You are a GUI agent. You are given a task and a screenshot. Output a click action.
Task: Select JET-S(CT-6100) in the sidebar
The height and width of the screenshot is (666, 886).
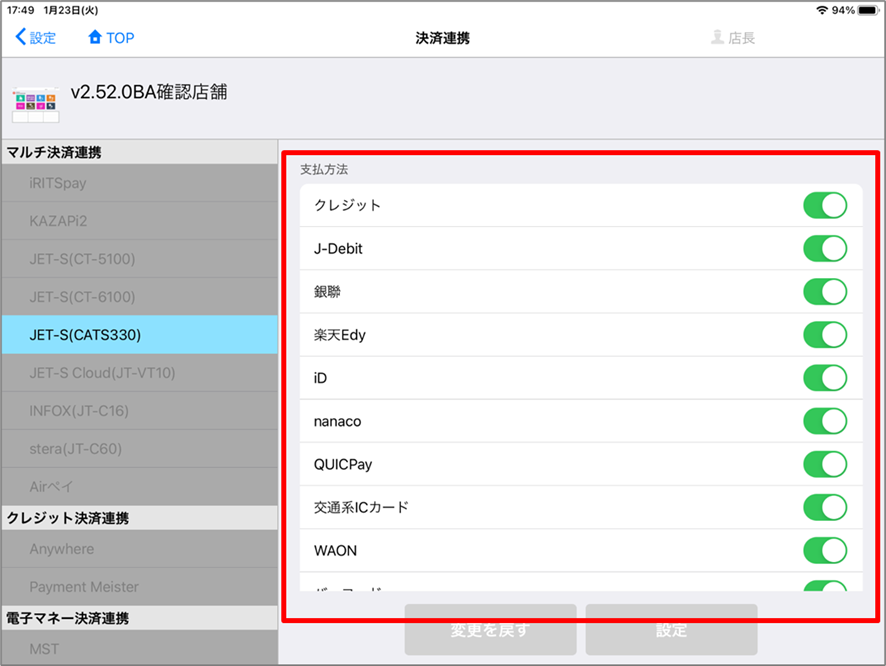pos(139,295)
